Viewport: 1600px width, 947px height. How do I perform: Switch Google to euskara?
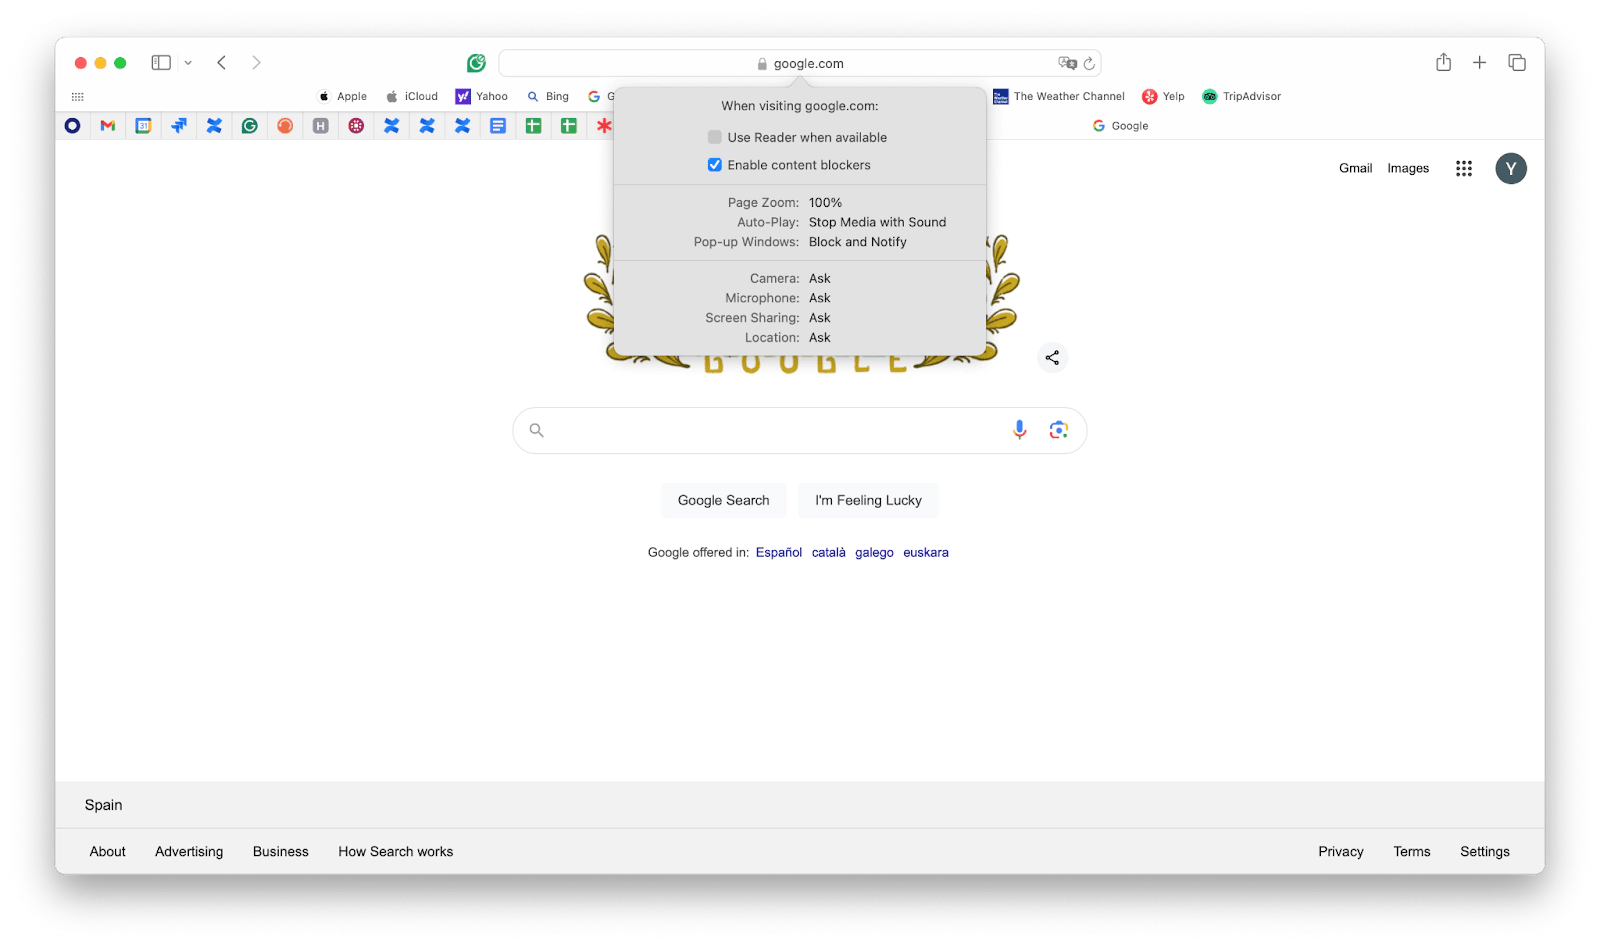click(926, 552)
